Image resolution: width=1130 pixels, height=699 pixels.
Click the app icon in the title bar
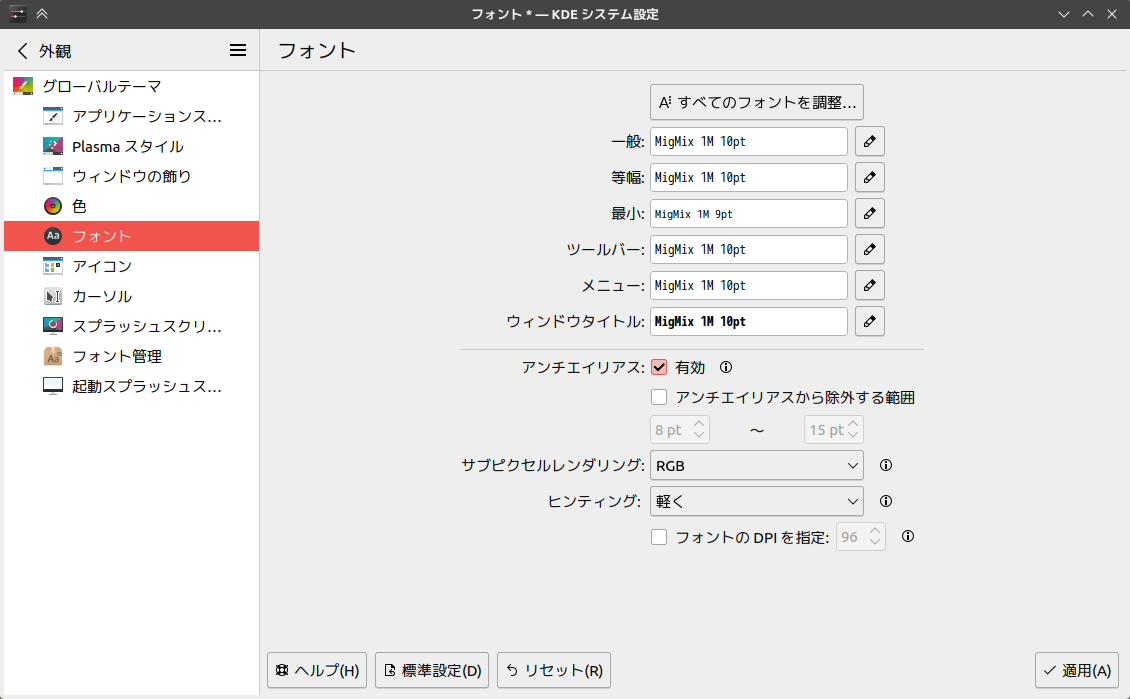coord(18,14)
